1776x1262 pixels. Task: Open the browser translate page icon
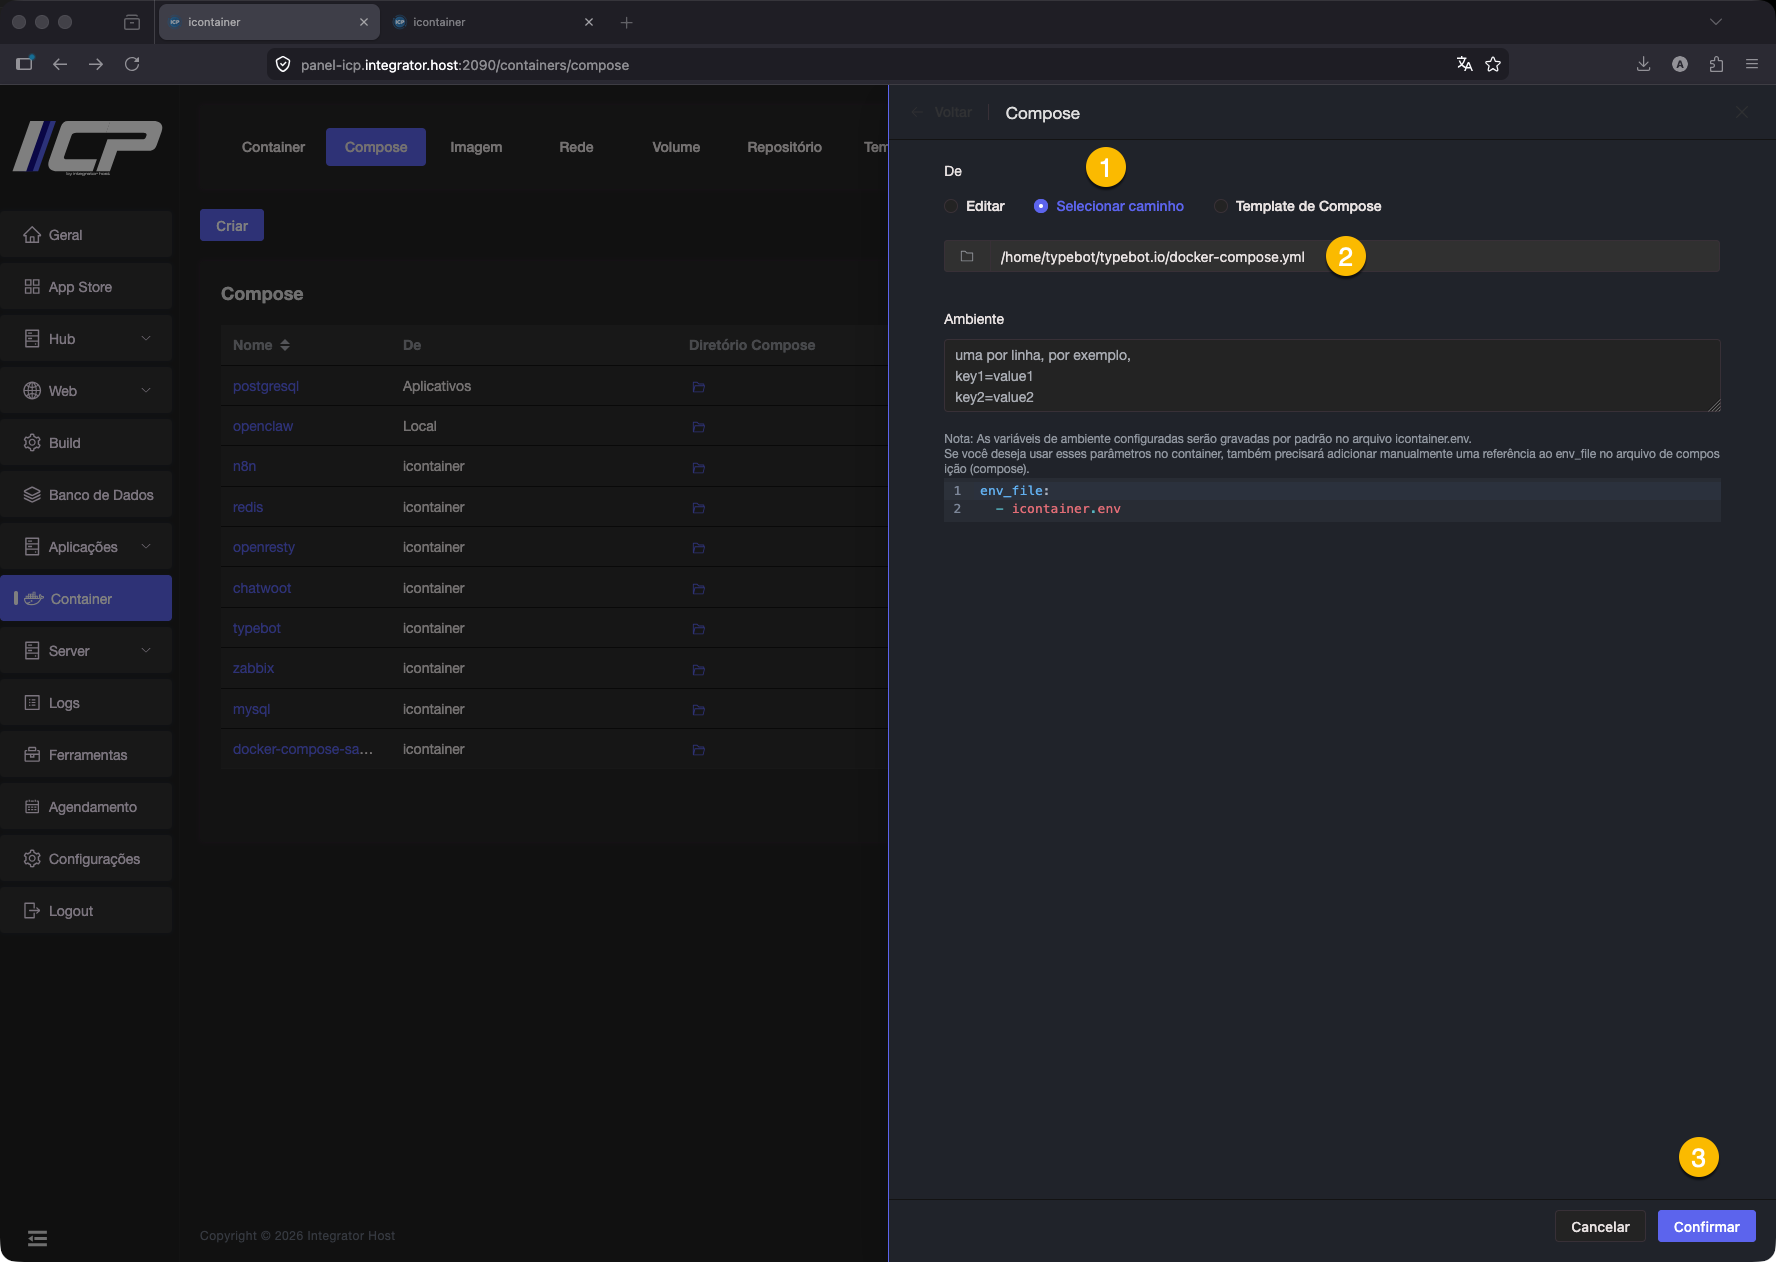point(1464,64)
